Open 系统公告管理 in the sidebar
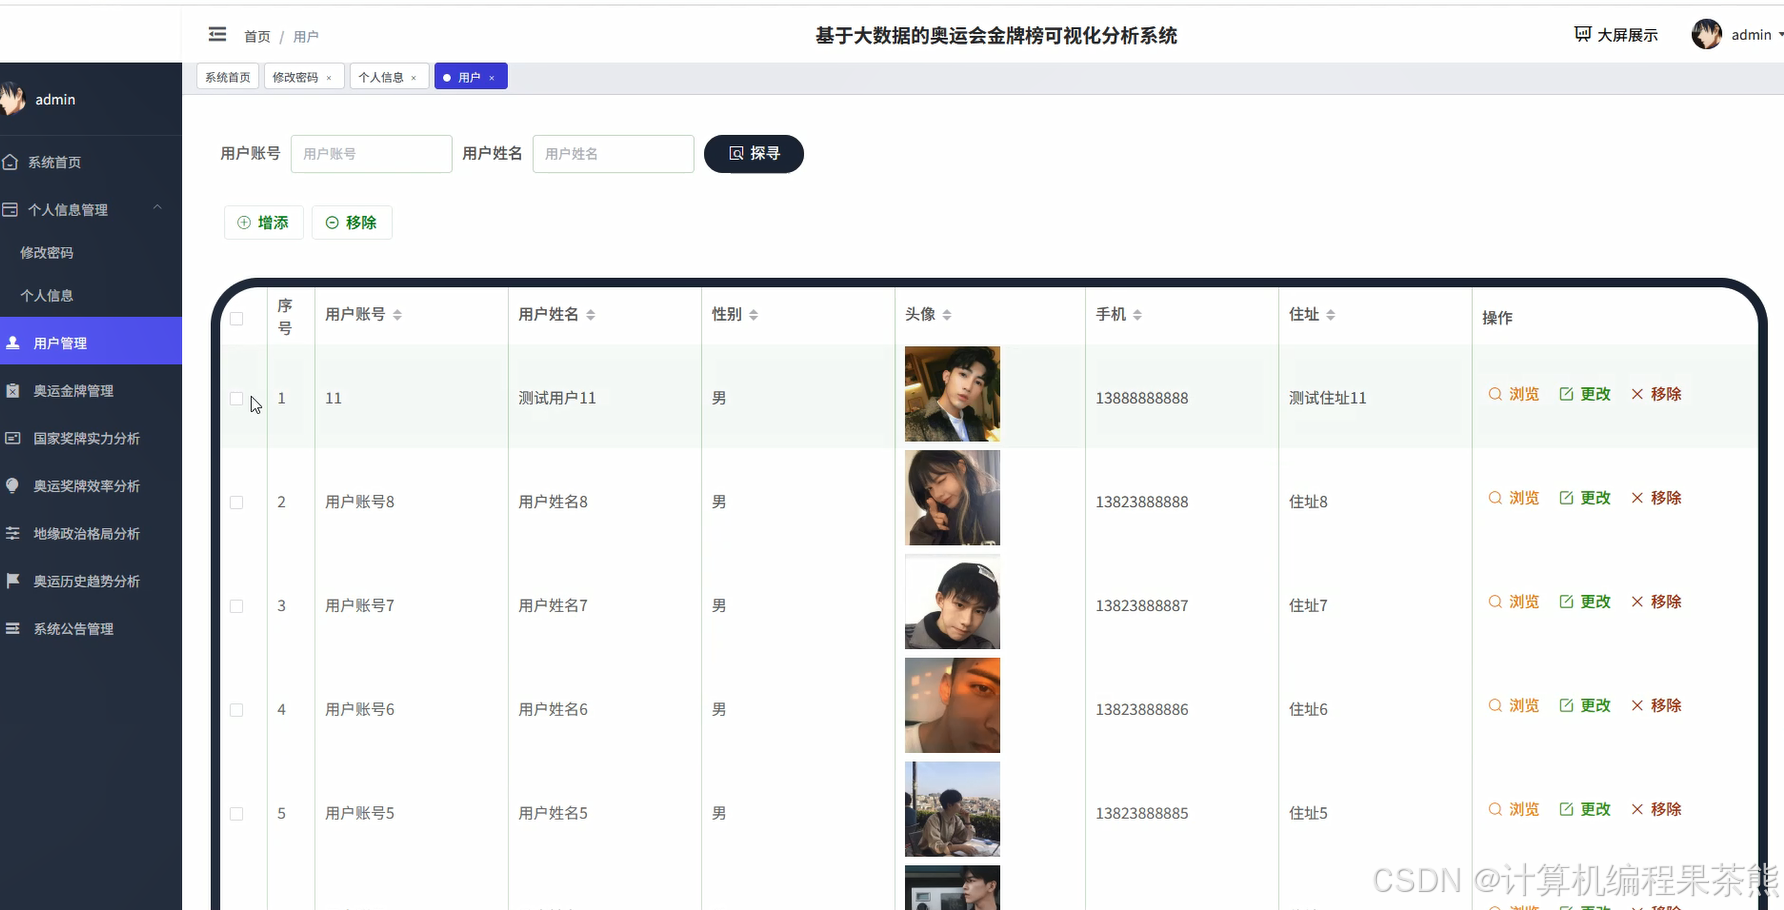The image size is (1784, 910). [91, 629]
